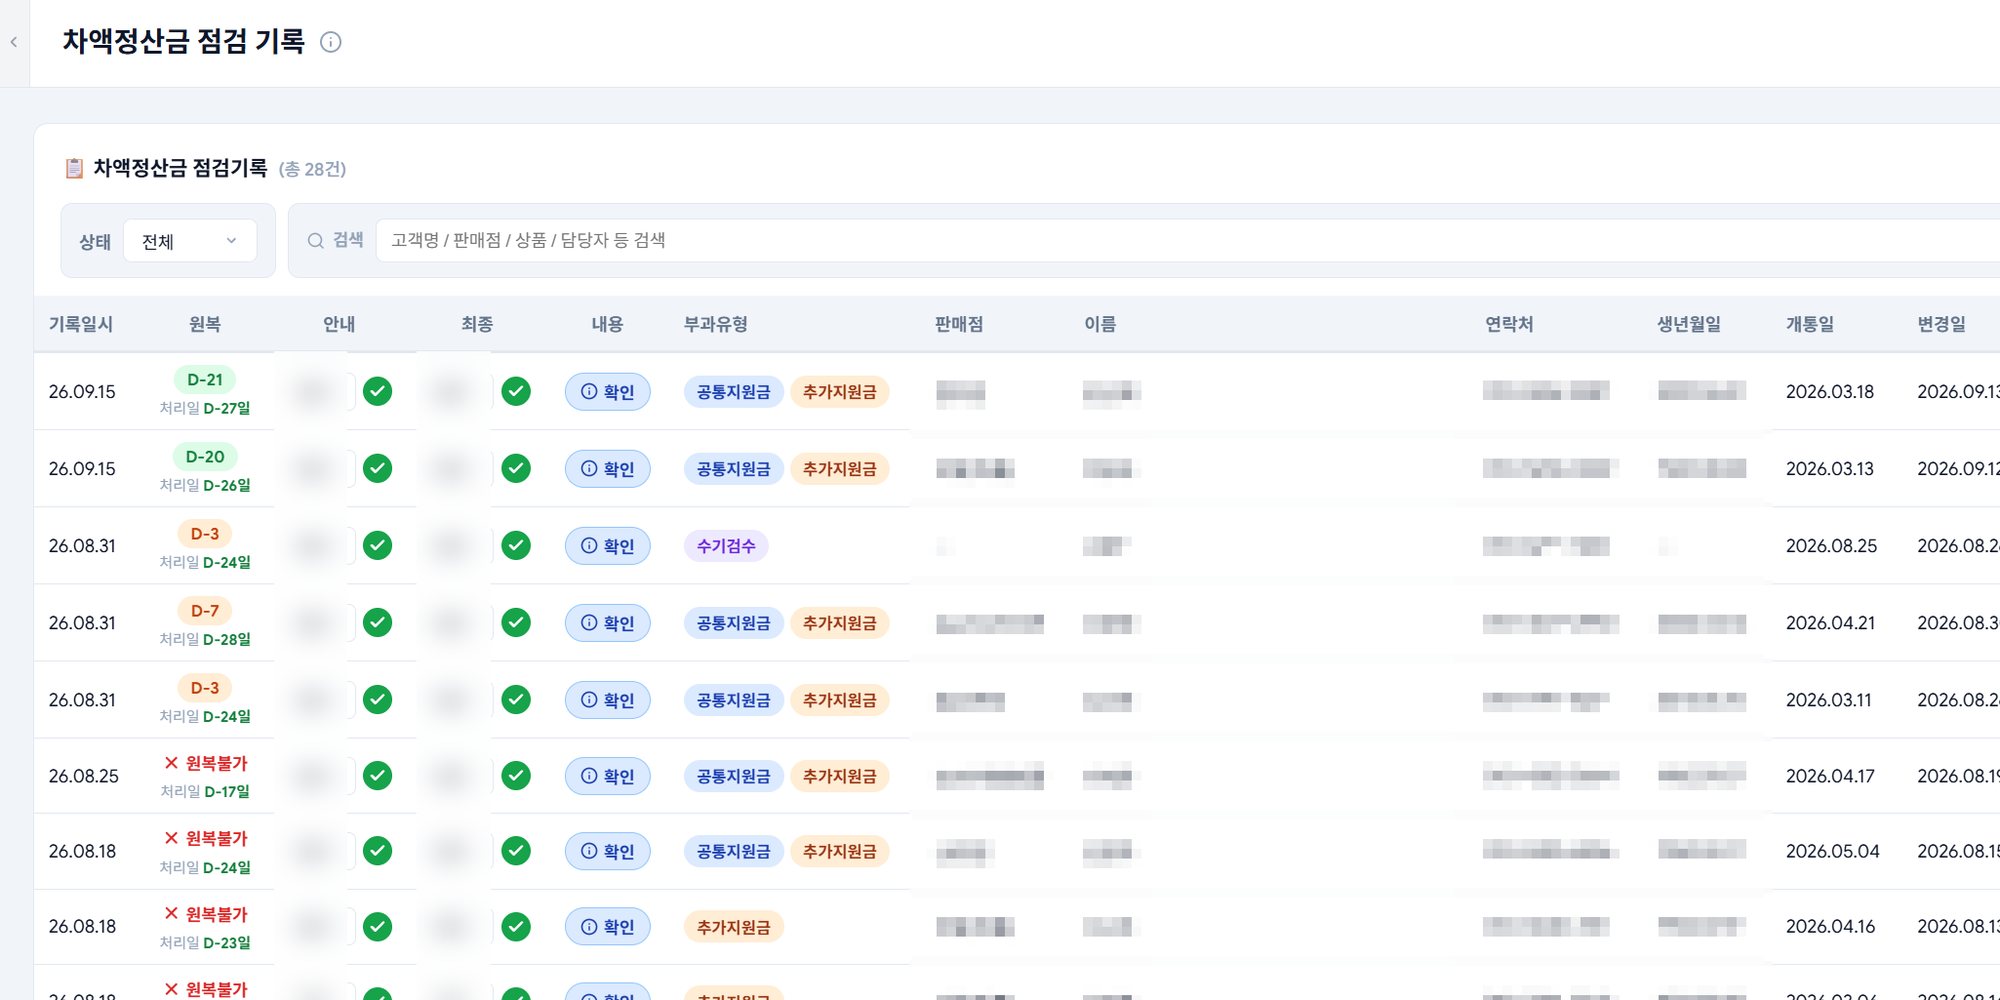Click the purple 수기검수 tag

[726, 546]
